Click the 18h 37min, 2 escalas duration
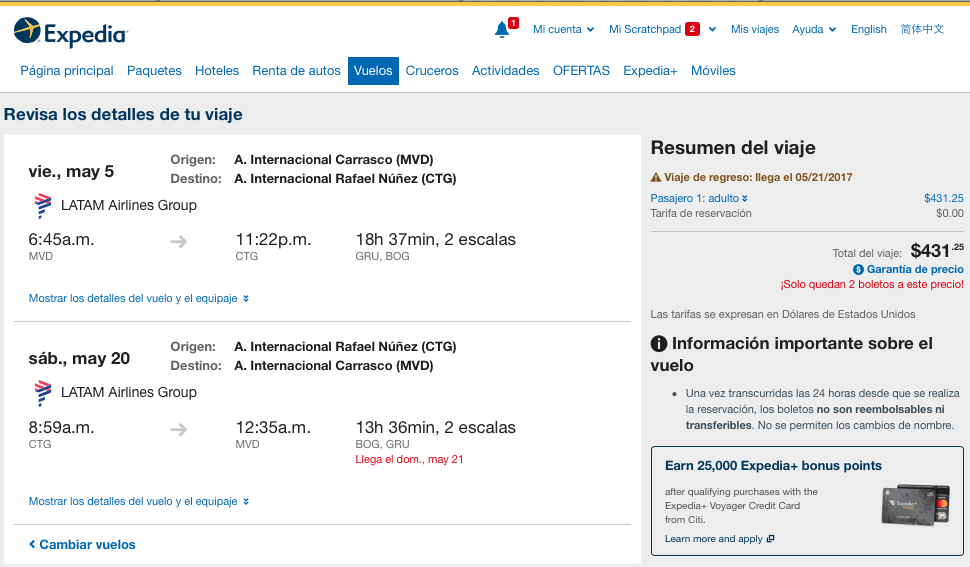This screenshot has width=970, height=567. 436,239
